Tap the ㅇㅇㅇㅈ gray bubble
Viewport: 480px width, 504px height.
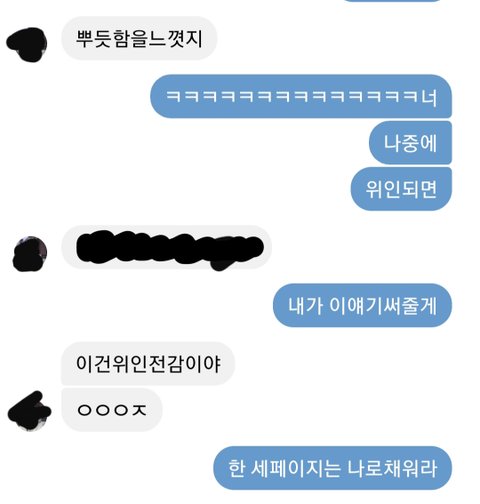click(x=112, y=410)
